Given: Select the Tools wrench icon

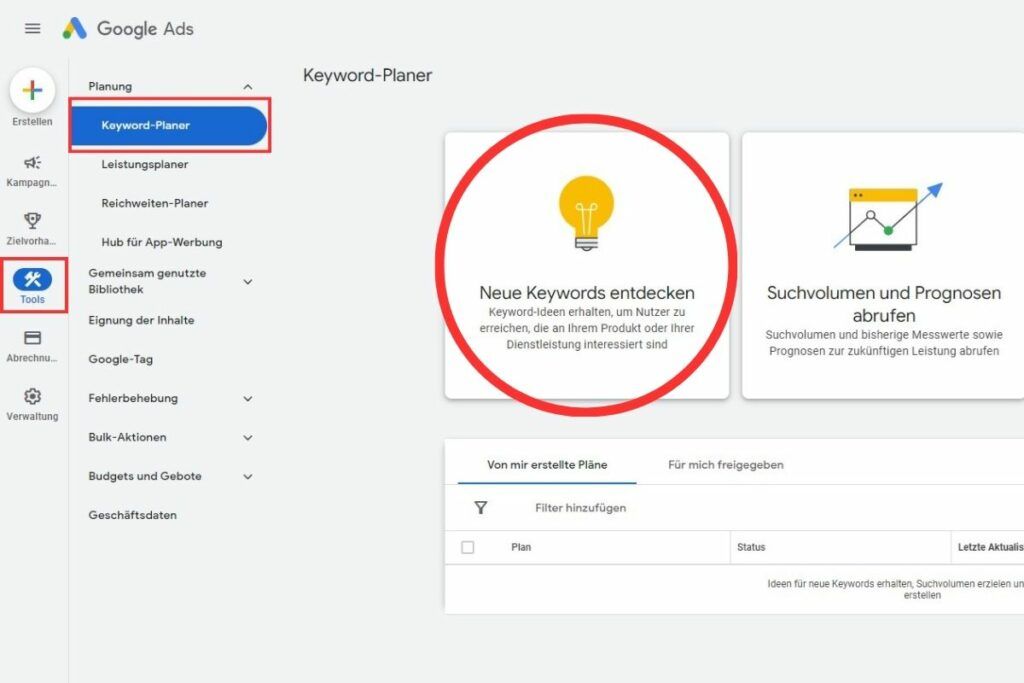Looking at the screenshot, I should (x=32, y=279).
